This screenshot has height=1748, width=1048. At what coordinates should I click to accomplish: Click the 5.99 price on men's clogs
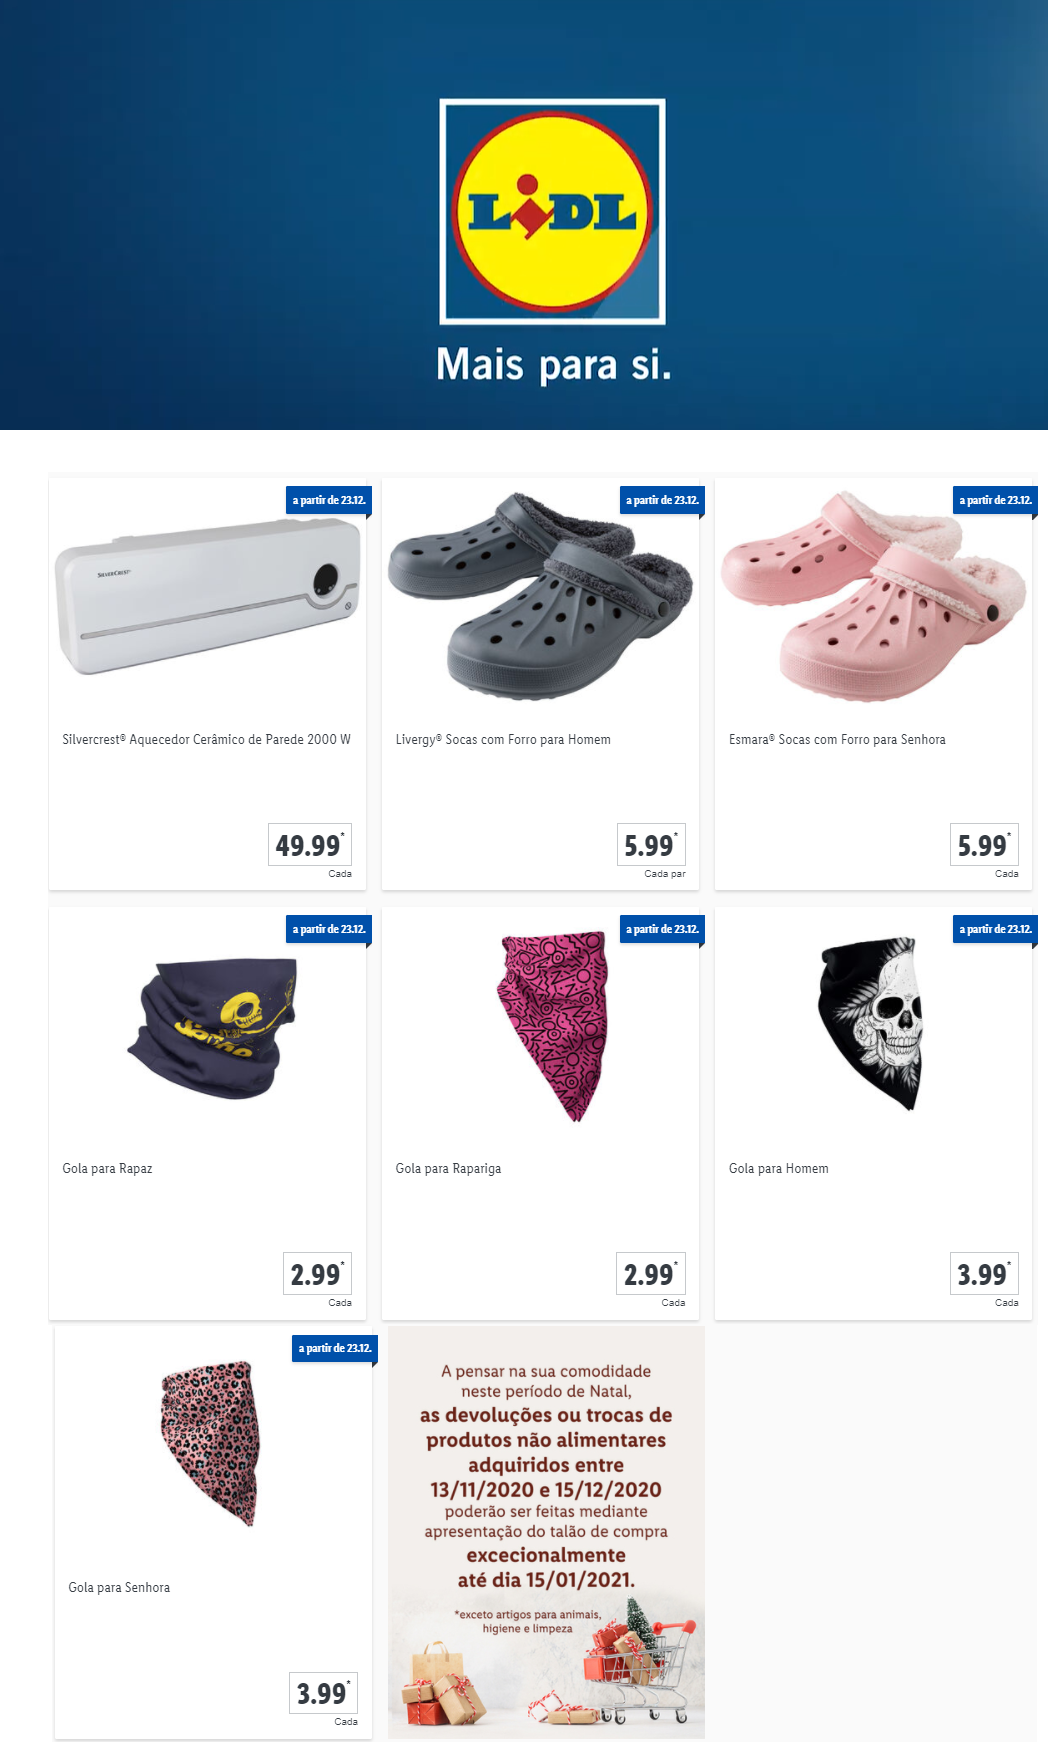click(x=651, y=845)
